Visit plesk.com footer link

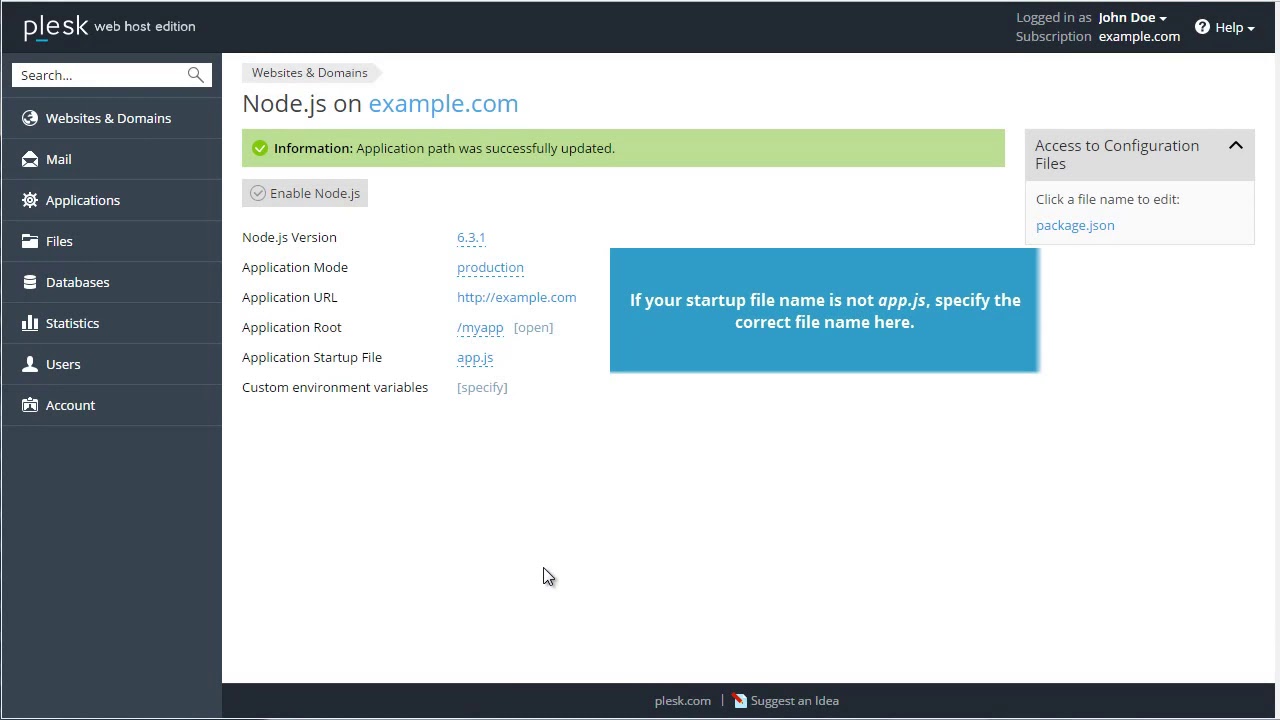pyautogui.click(x=683, y=701)
